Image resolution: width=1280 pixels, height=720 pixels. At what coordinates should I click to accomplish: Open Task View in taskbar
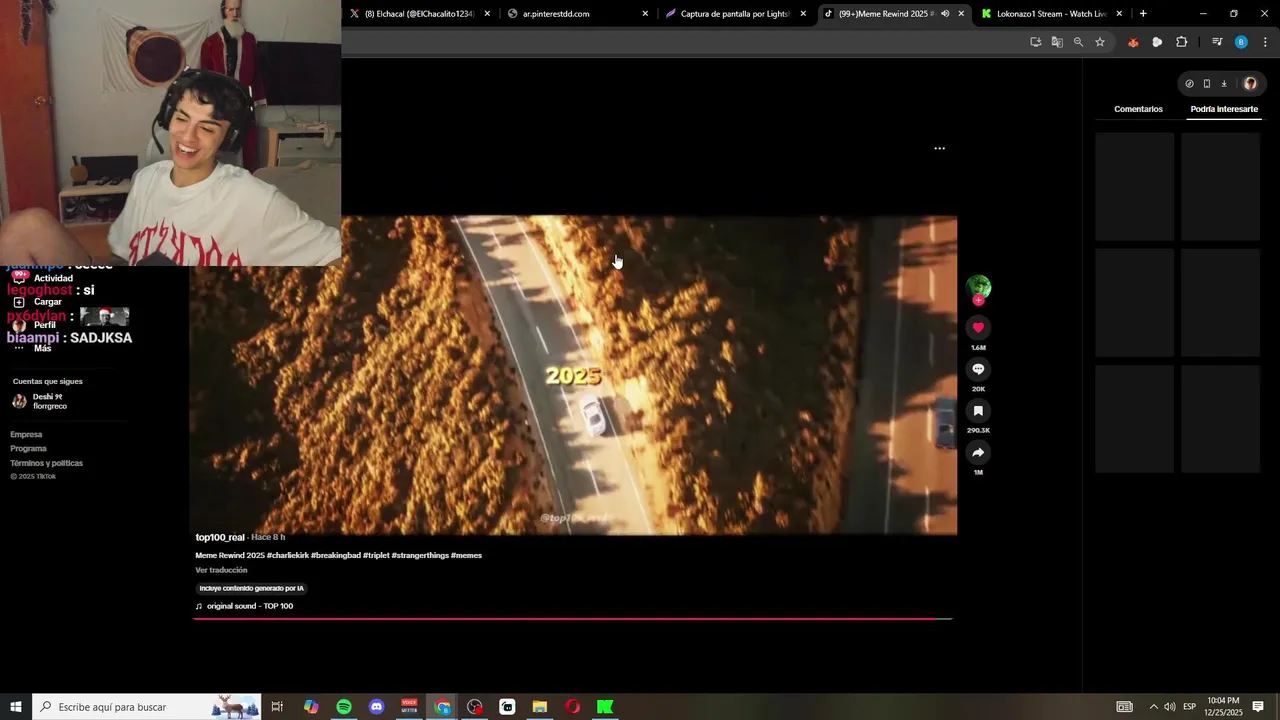coord(277,707)
